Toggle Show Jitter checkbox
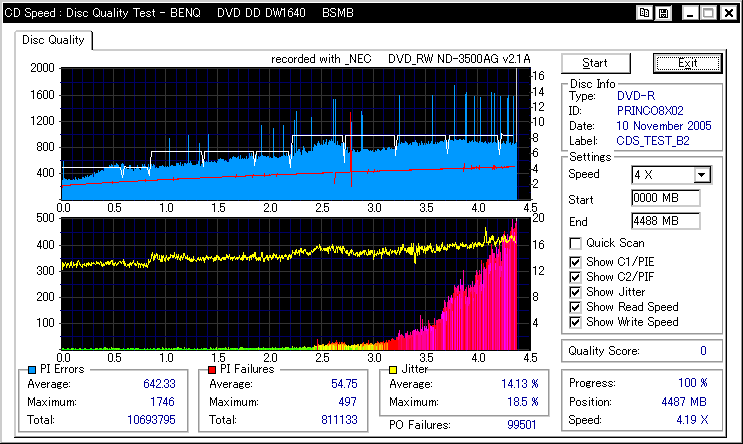Image resolution: width=743 pixels, height=444 pixels. click(x=575, y=292)
